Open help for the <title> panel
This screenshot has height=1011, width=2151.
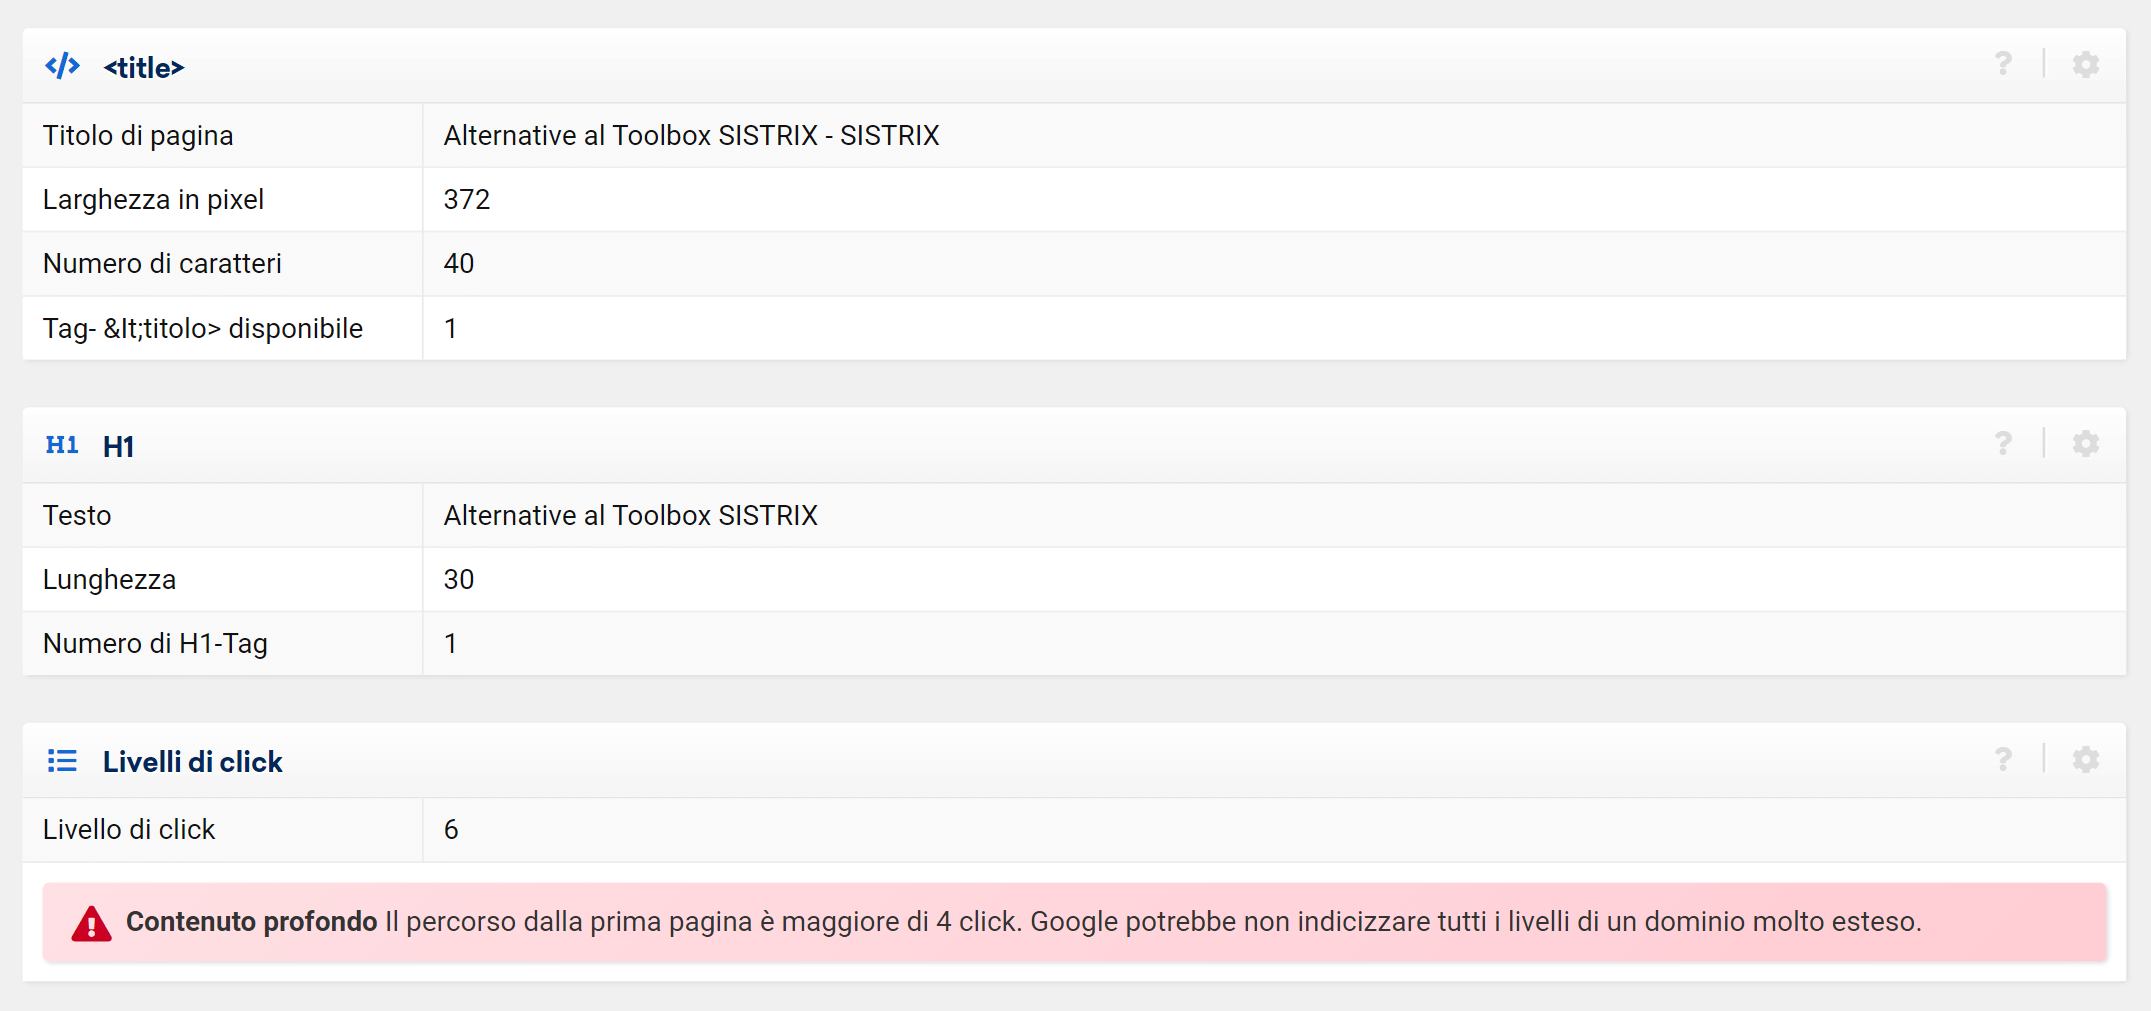(2003, 64)
